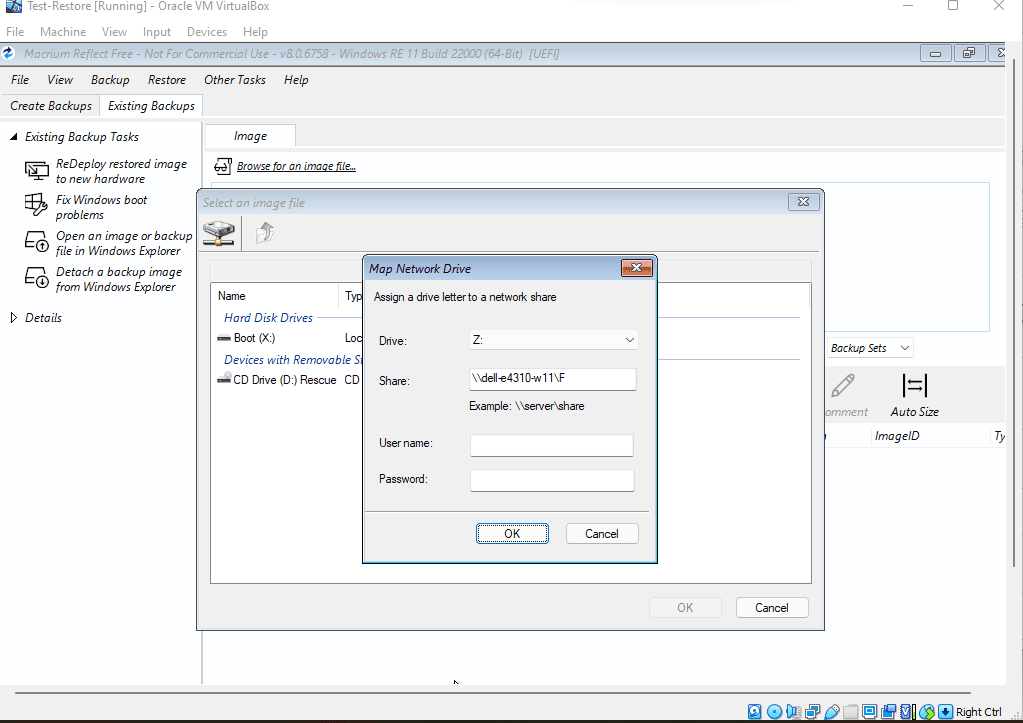Open VirtualBox Devices menu
The height and width of the screenshot is (723, 1023).
tap(207, 32)
